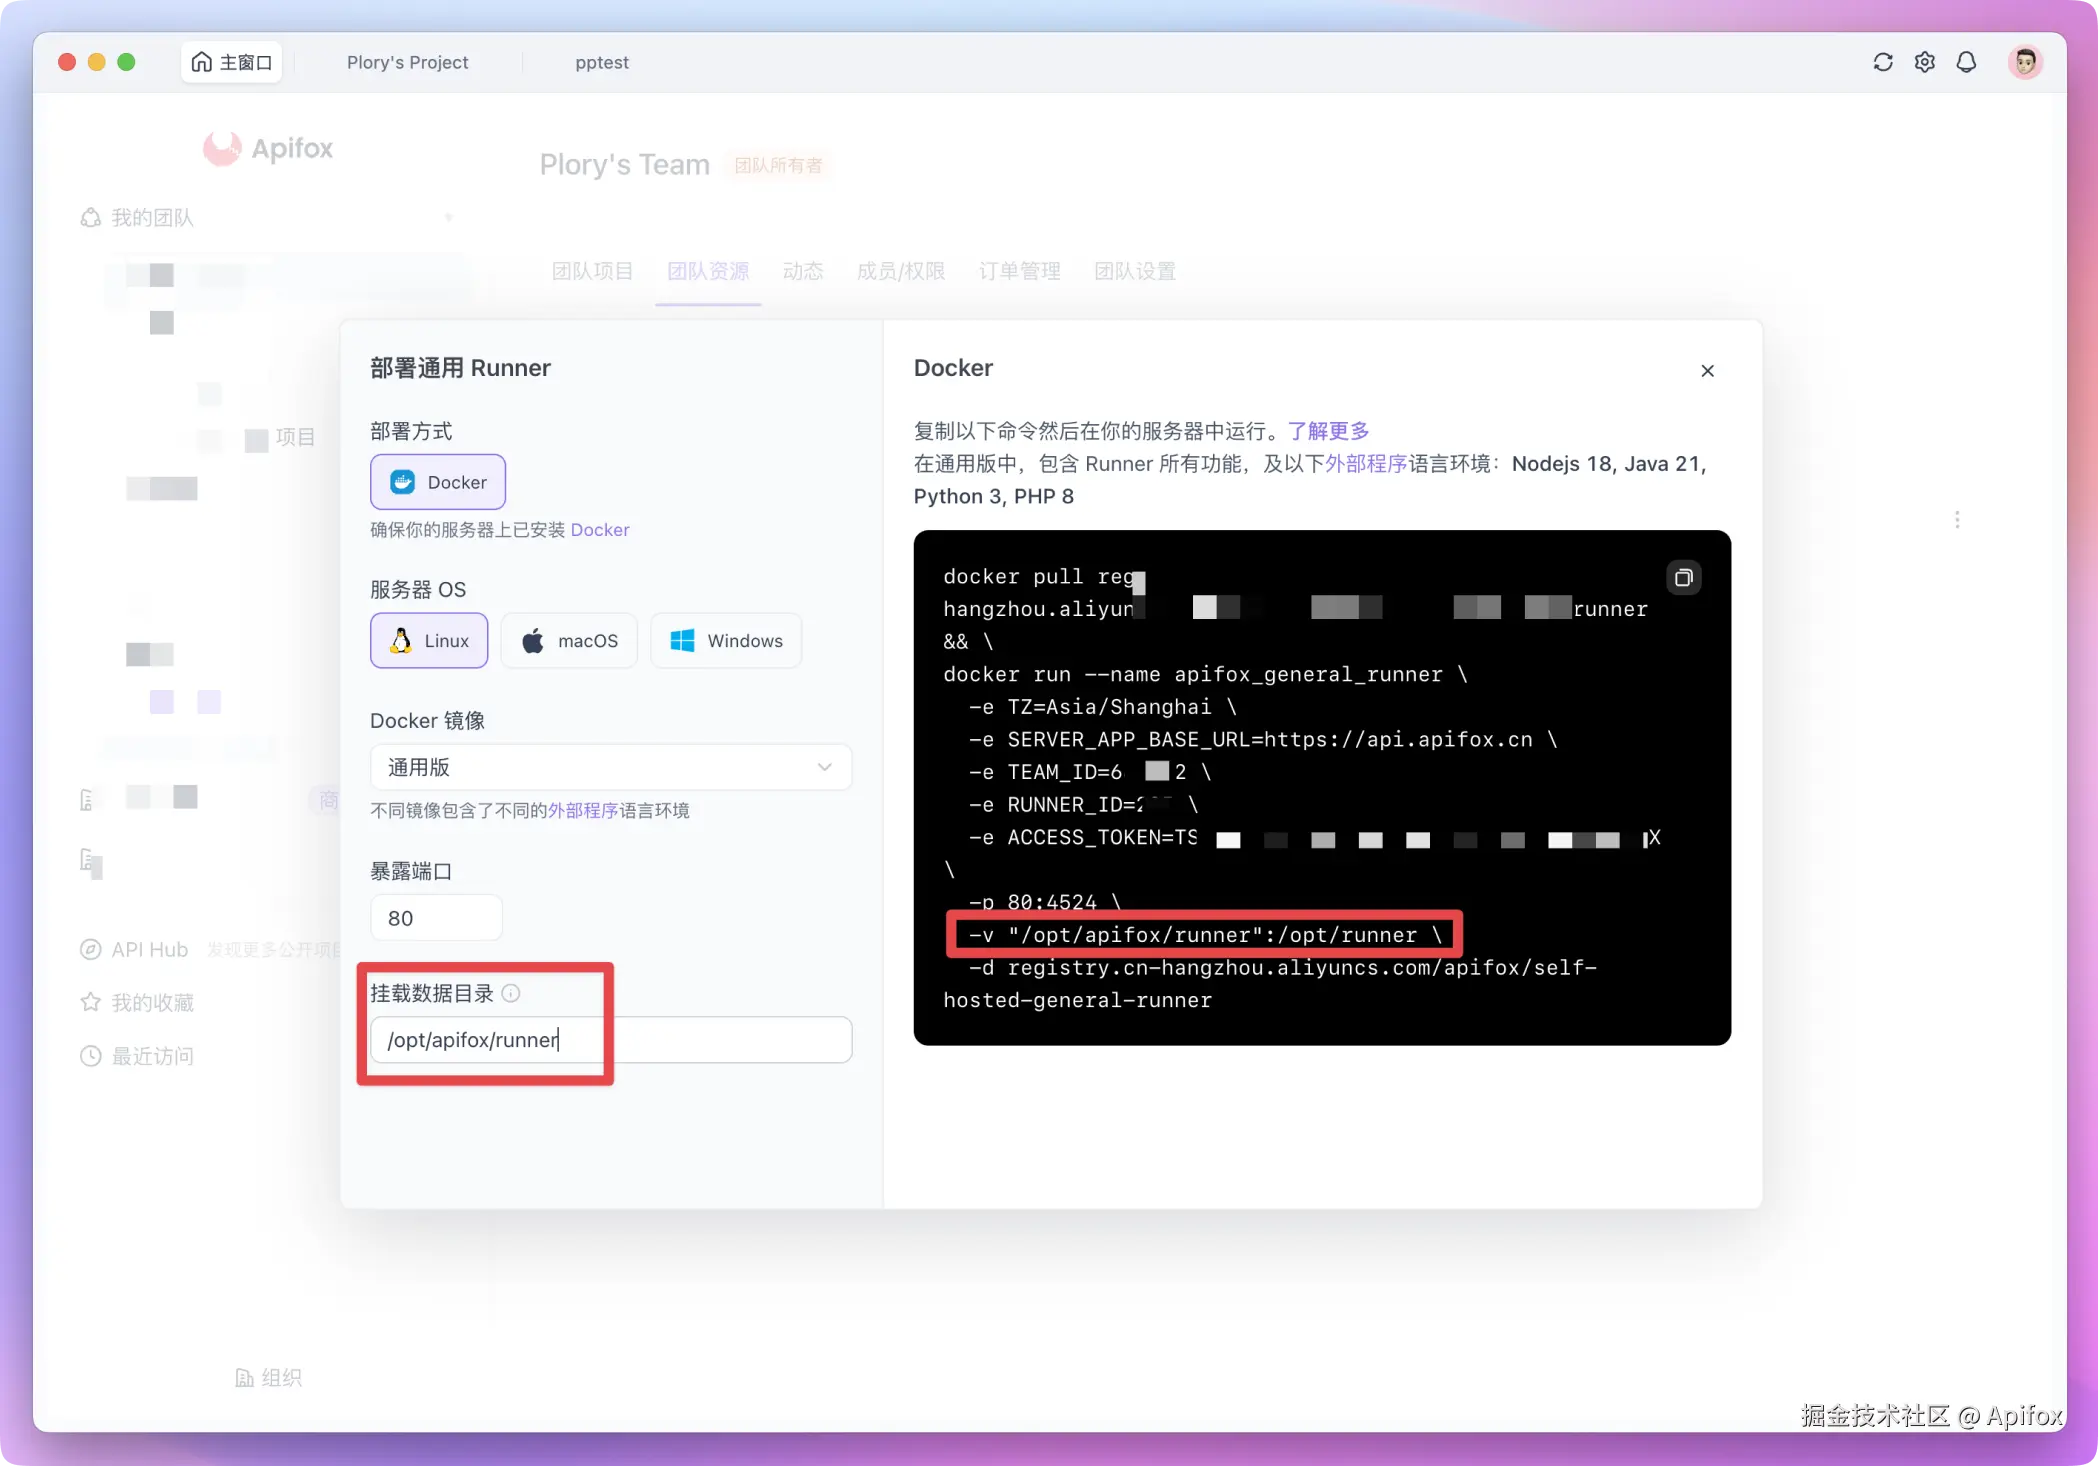Open settings gear in title bar
2098x1466 pixels.
[1925, 62]
